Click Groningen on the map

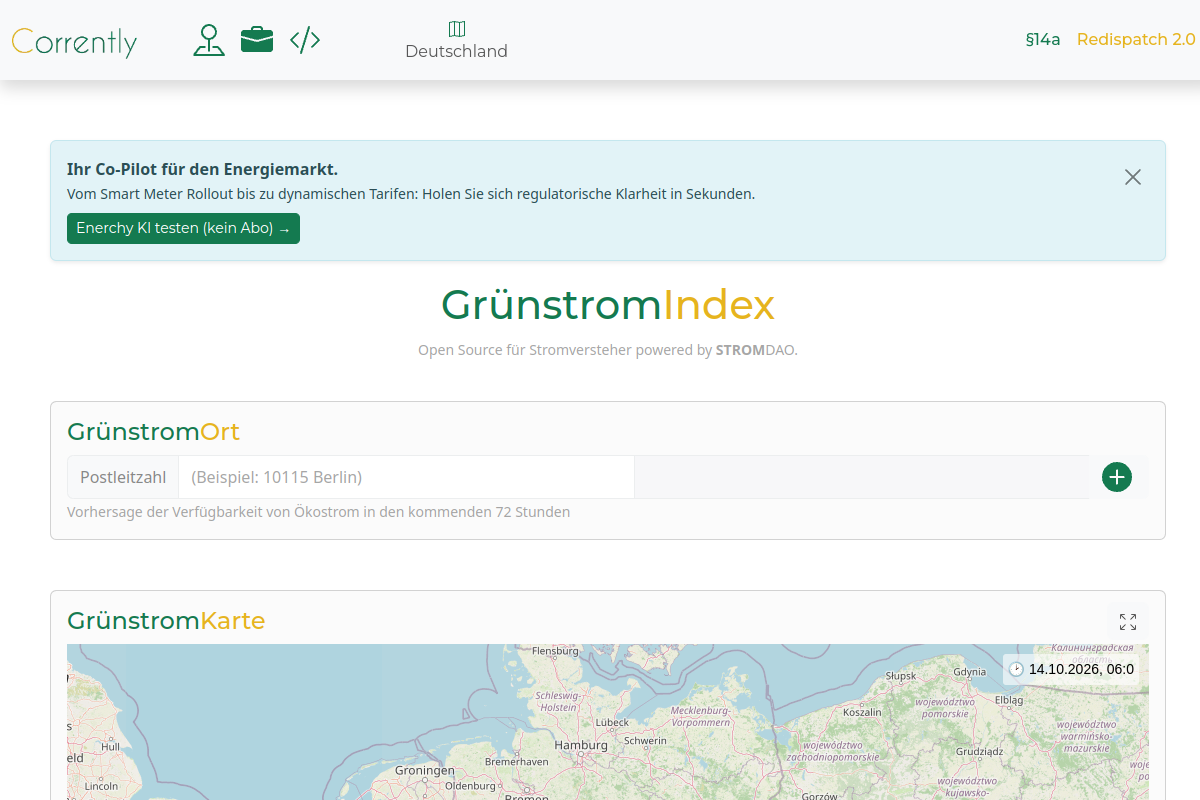[x=425, y=771]
